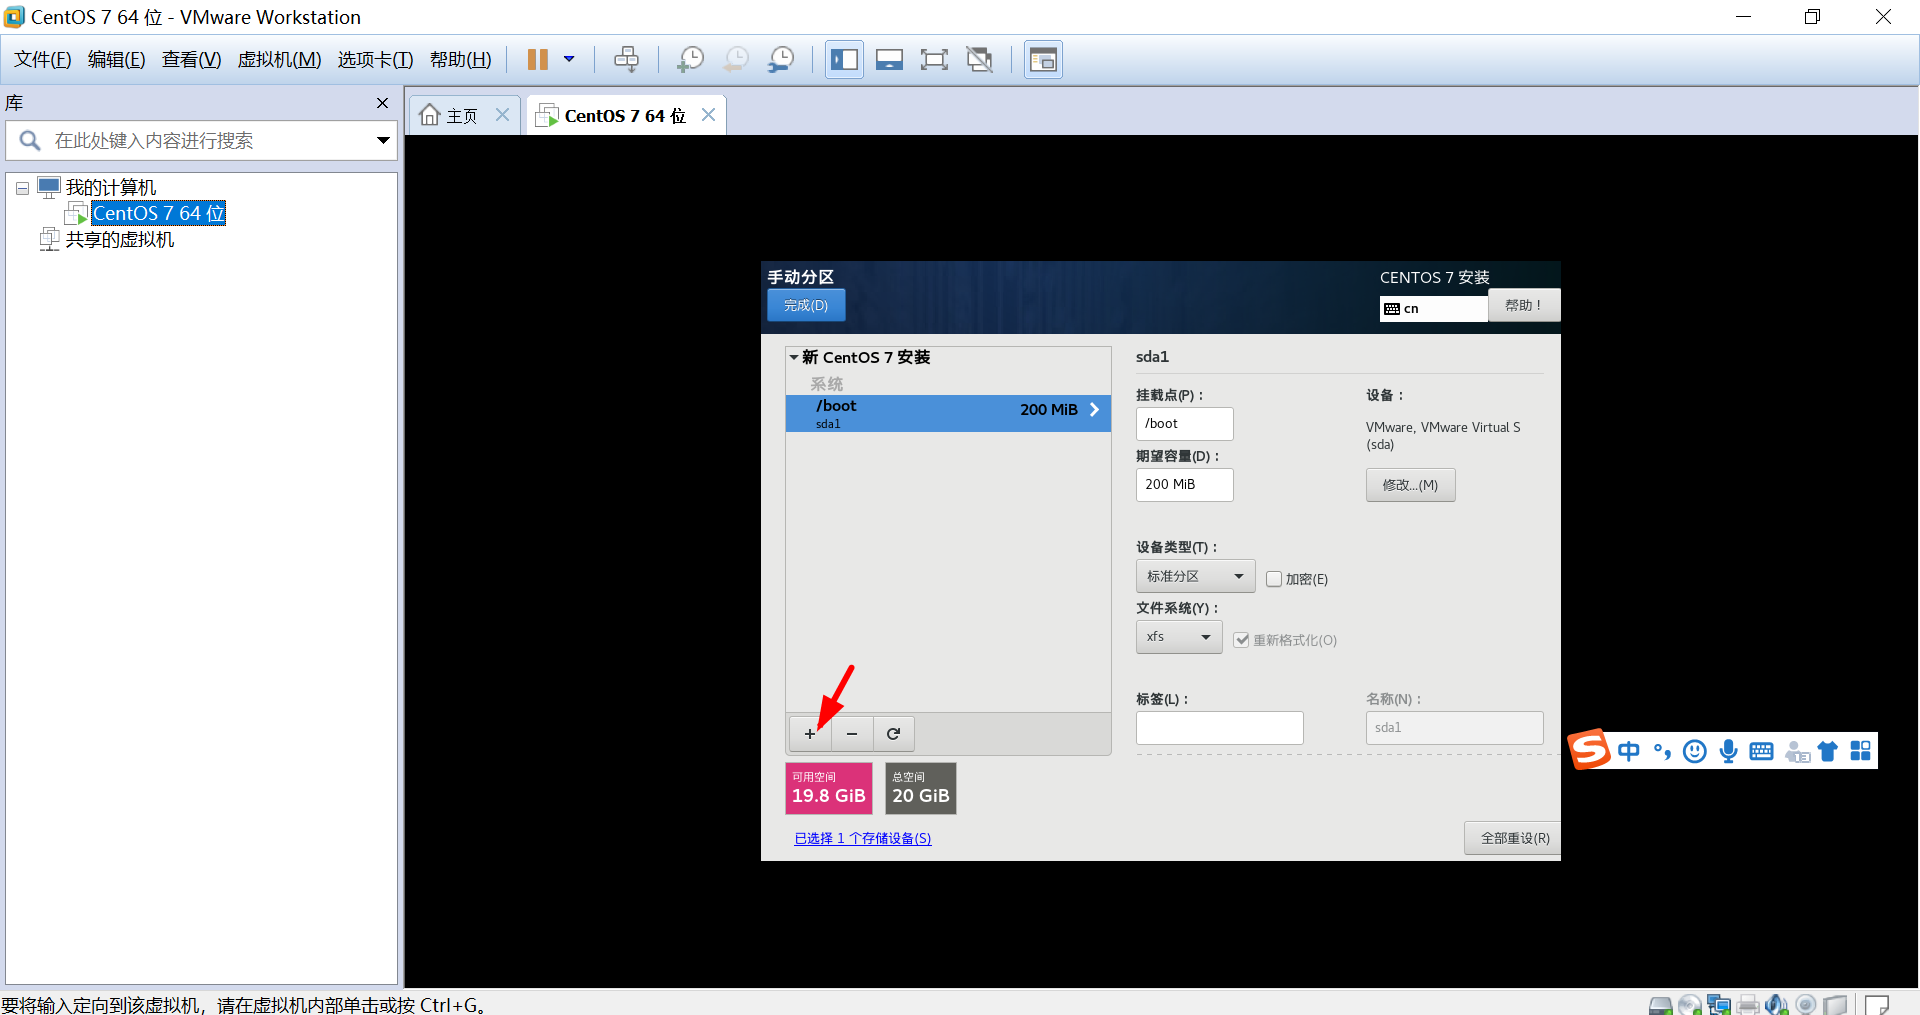Click the 名称 sda1 field
This screenshot has width=1920, height=1015.
click(1454, 728)
